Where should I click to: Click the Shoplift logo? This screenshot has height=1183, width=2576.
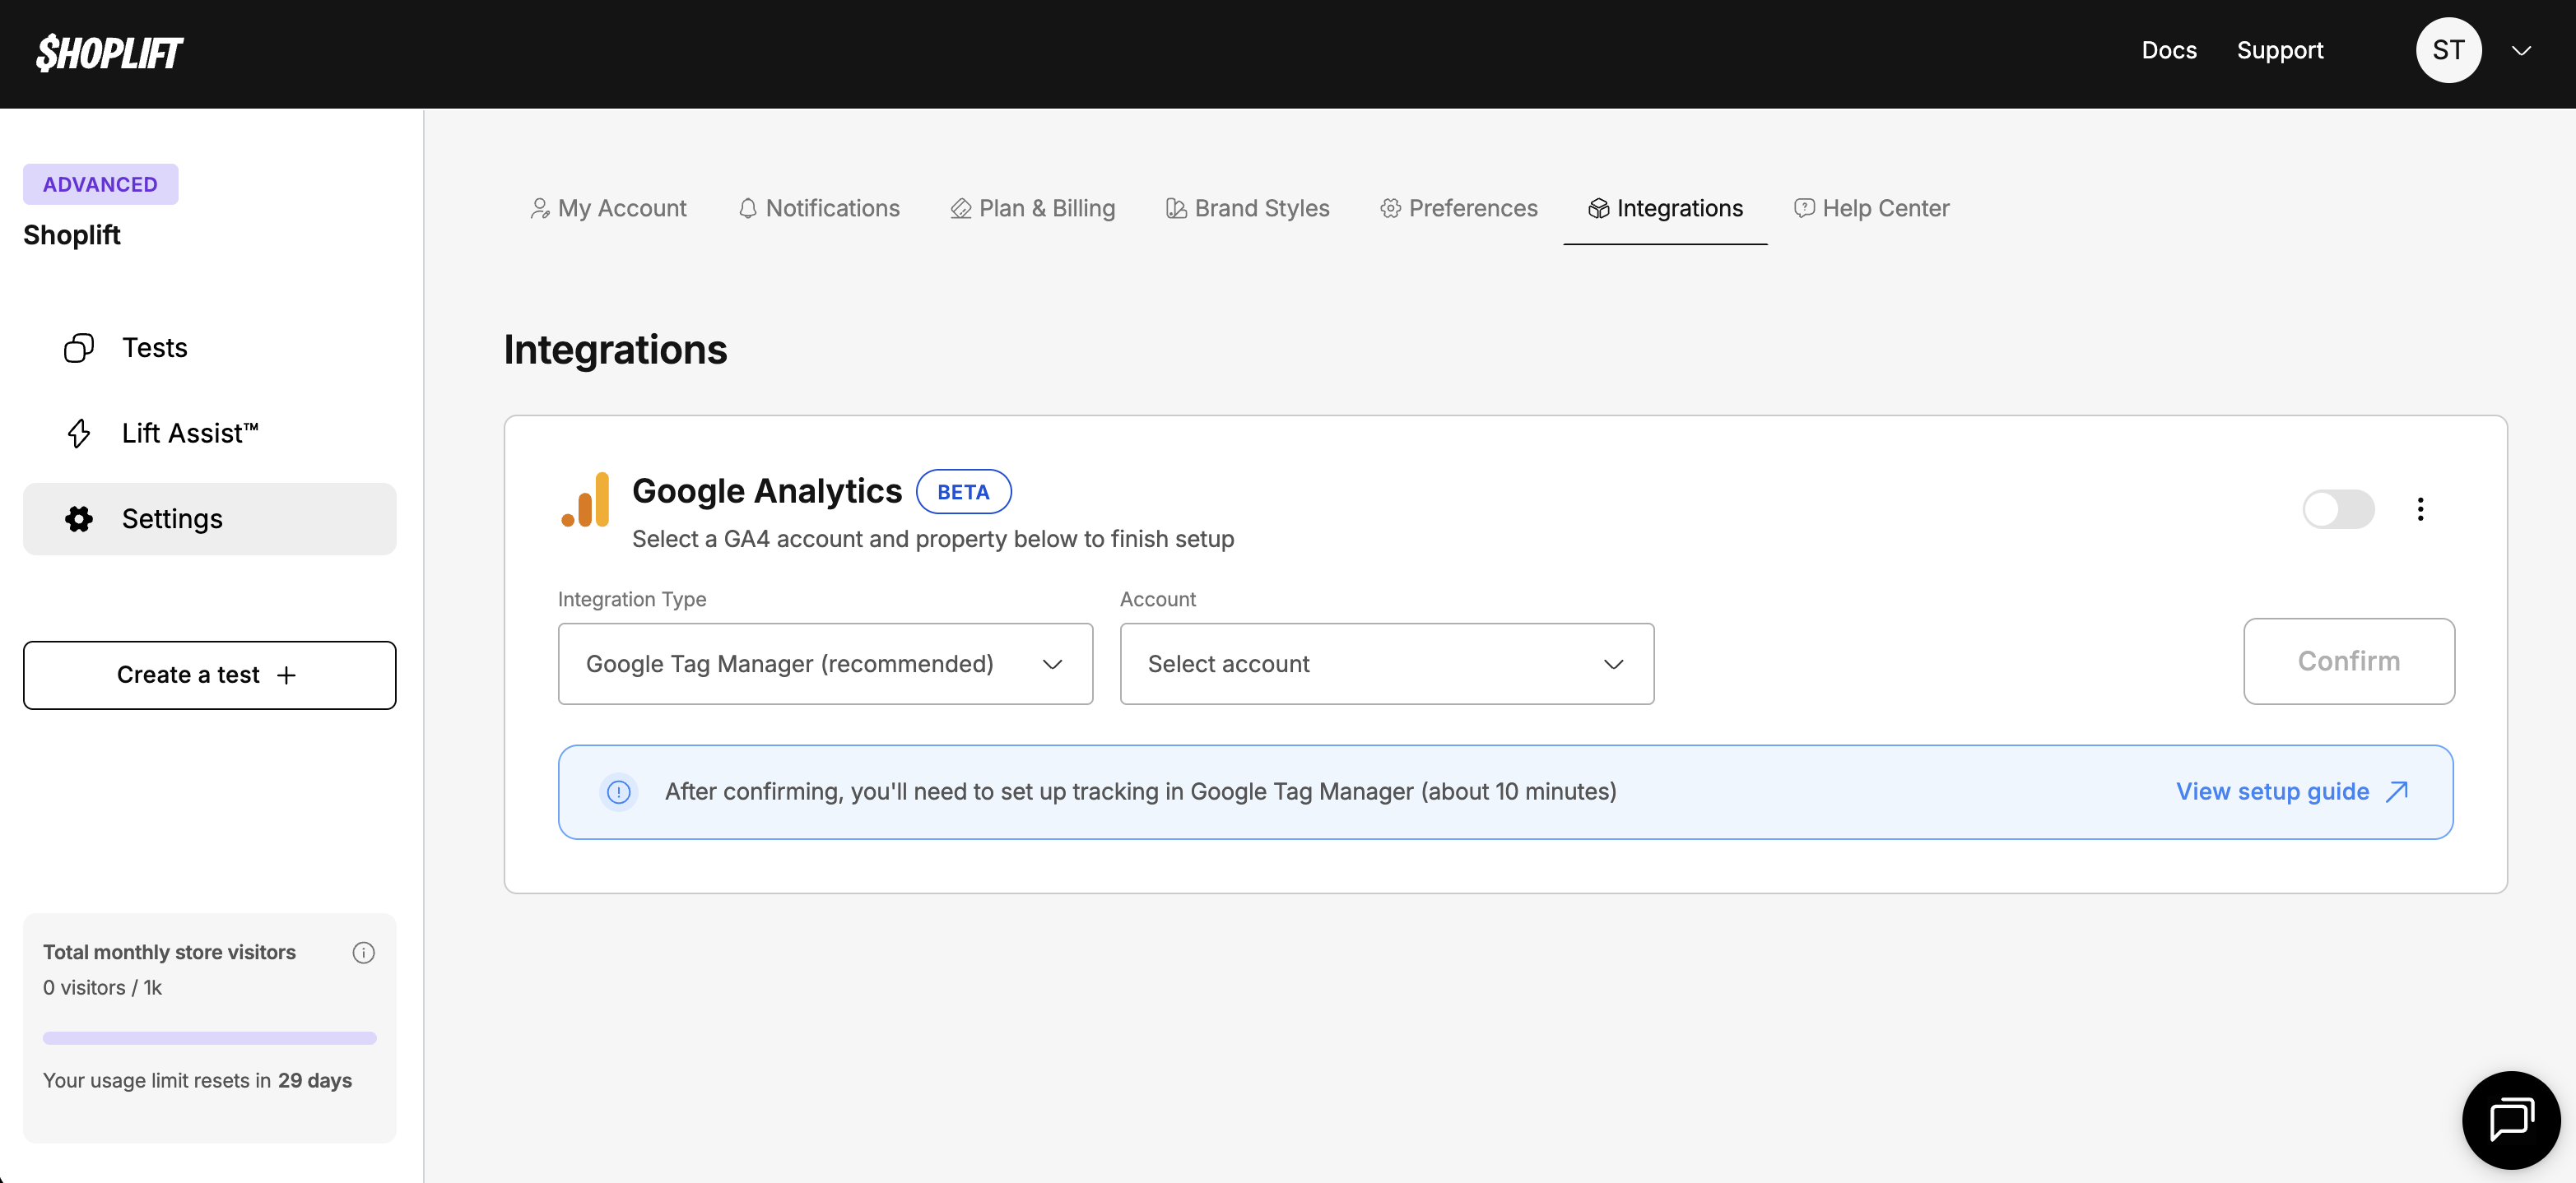click(109, 53)
